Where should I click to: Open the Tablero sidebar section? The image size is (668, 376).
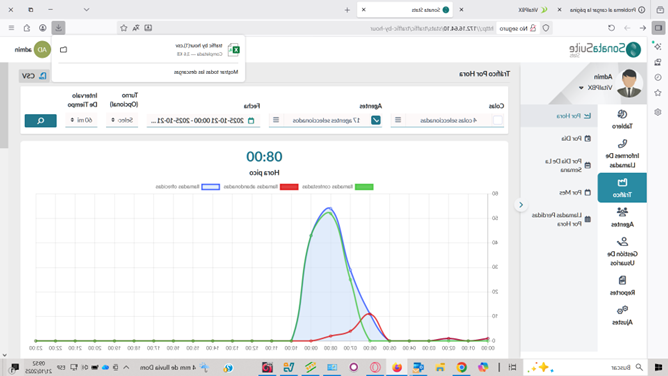[622, 119]
